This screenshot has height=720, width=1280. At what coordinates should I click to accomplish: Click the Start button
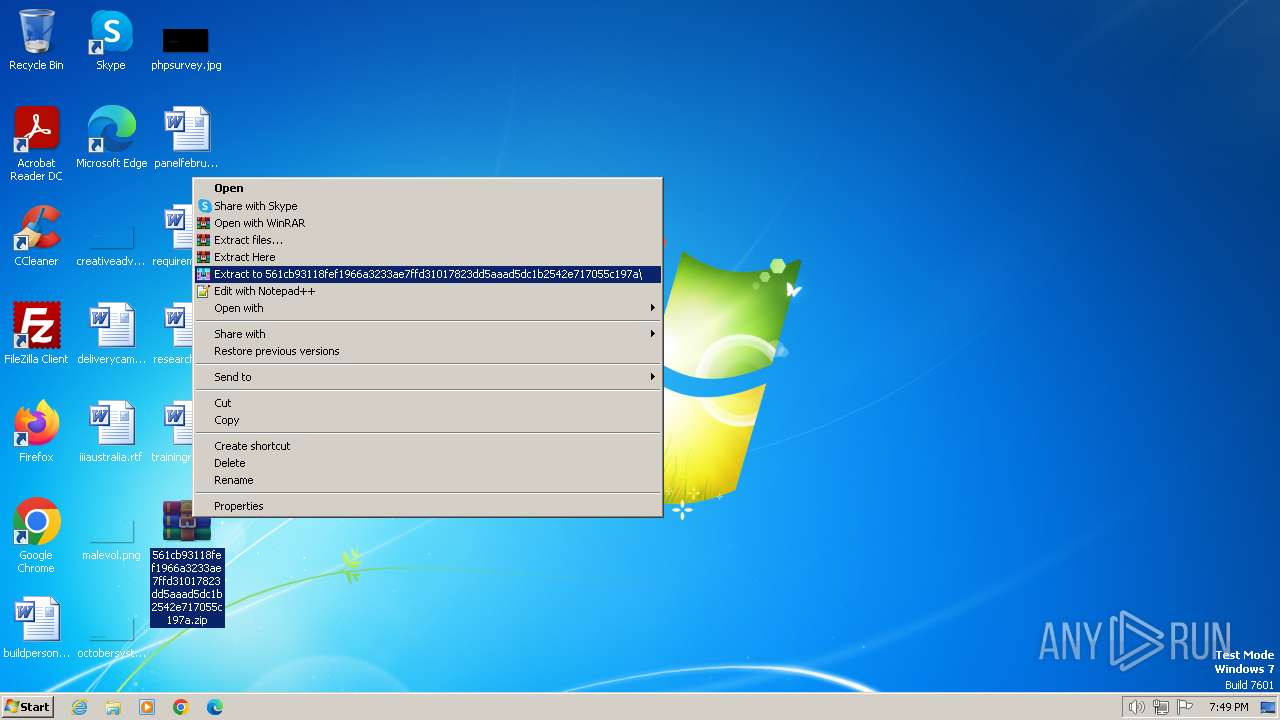click(28, 706)
